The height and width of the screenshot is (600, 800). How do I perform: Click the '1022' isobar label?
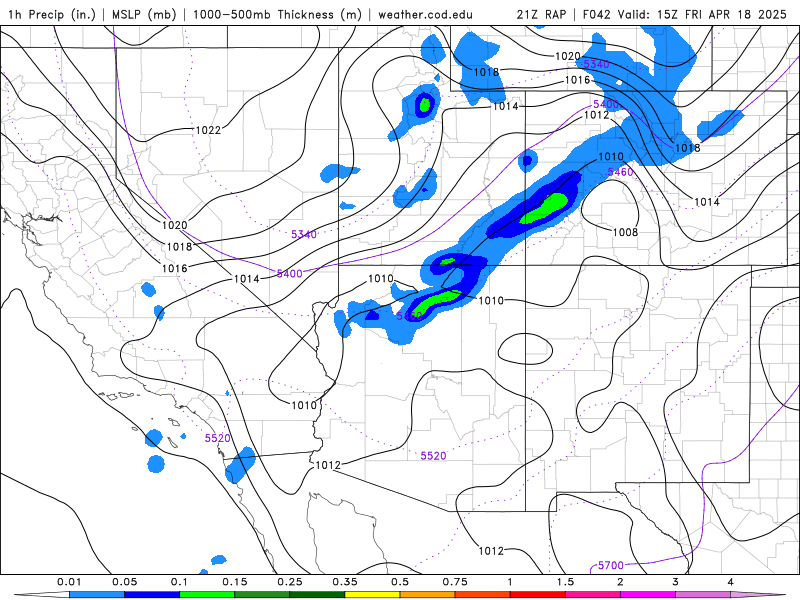pos(208,130)
